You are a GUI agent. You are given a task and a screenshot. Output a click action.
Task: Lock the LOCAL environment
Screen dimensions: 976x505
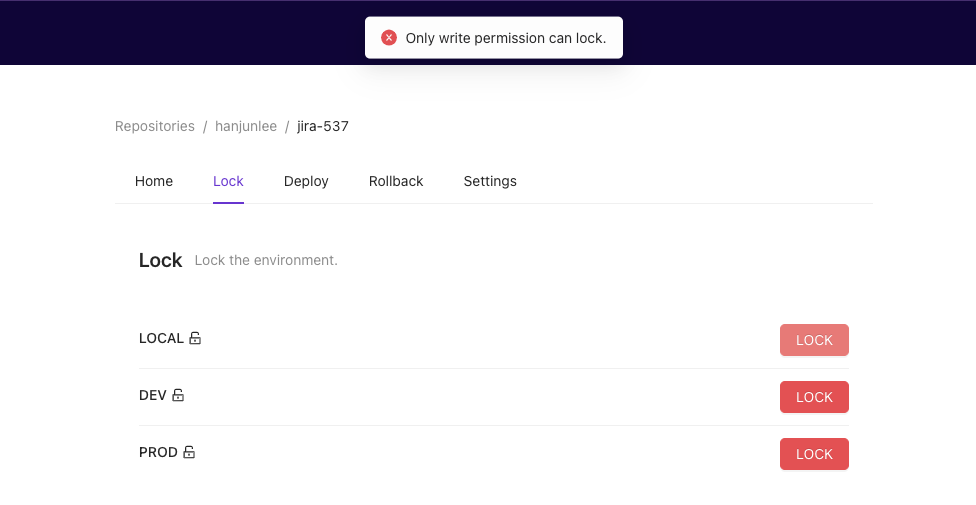(814, 340)
